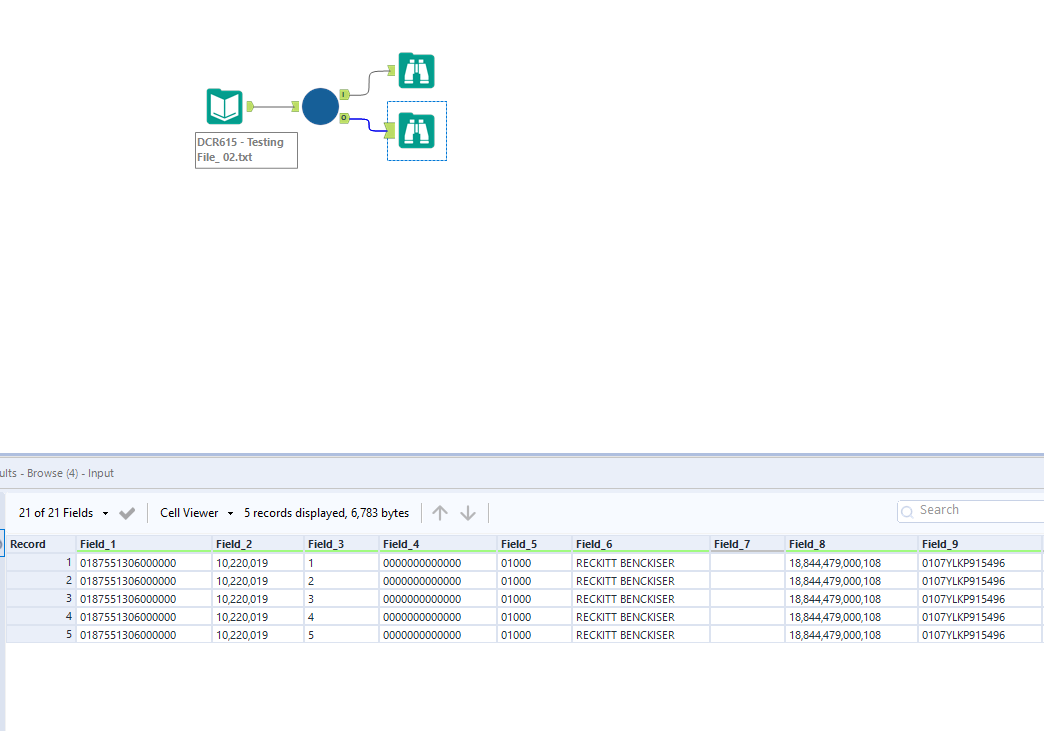This screenshot has width=1044, height=731.
Task: Select the lower Browse binoculars tool
Action: (x=416, y=130)
